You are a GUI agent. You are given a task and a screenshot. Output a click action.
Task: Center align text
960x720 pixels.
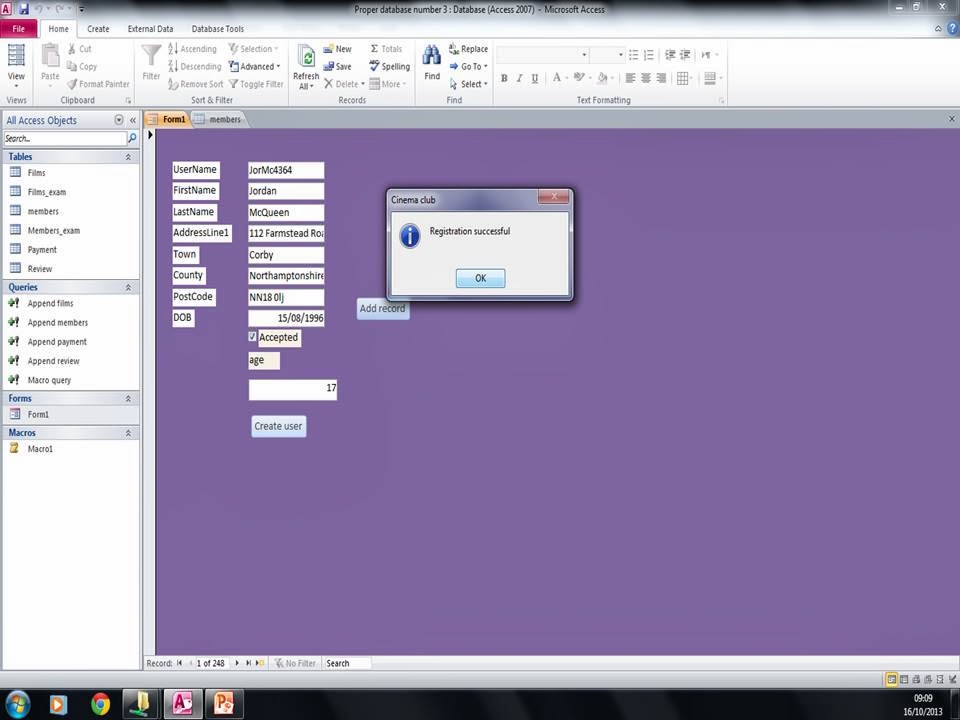pyautogui.click(x=645, y=78)
